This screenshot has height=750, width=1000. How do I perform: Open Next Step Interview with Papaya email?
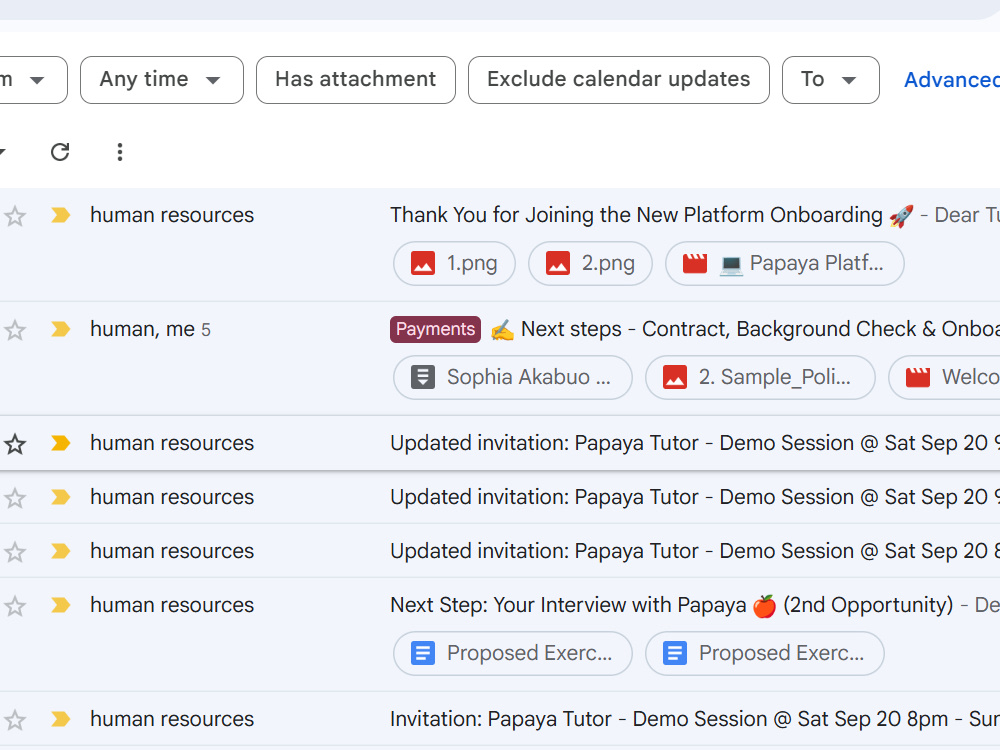pyautogui.click(x=500, y=635)
